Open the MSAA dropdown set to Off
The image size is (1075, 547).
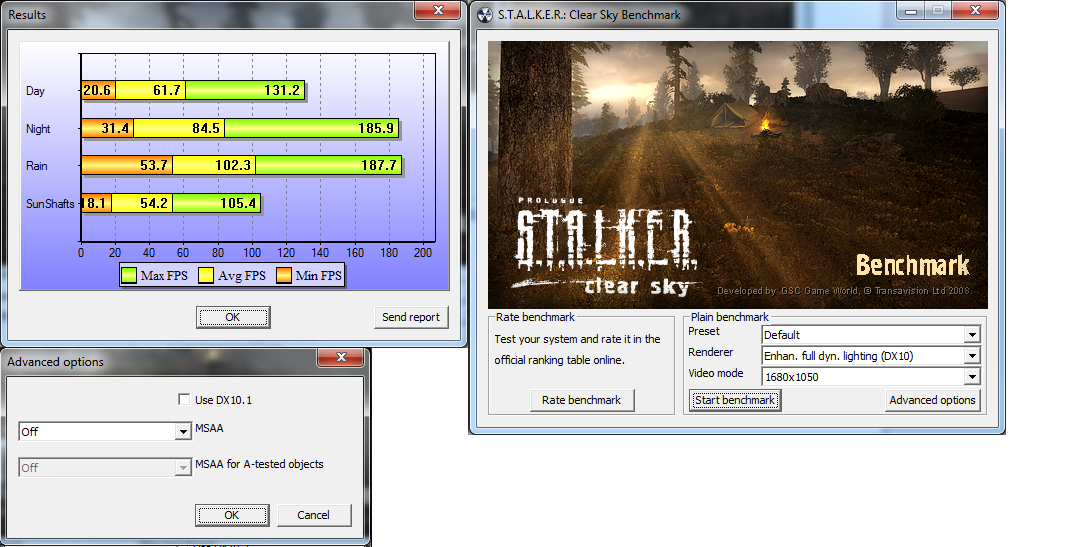click(105, 431)
